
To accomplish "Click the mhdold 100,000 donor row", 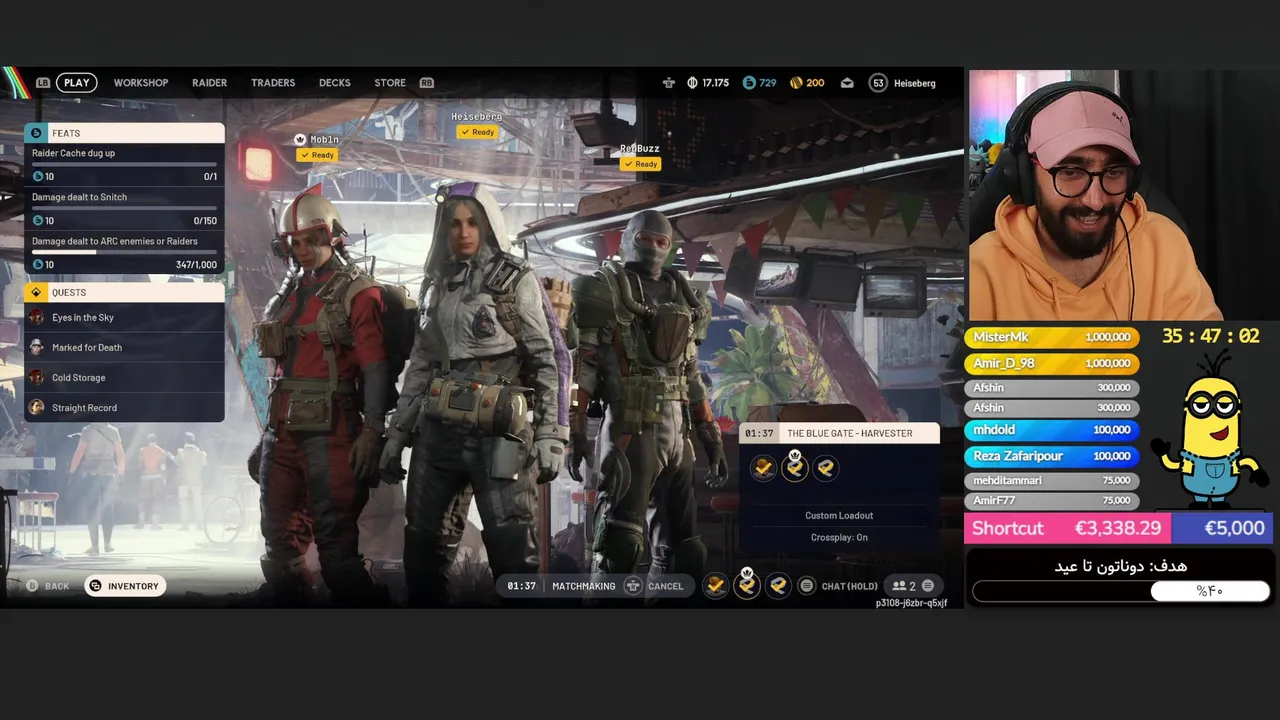I will pos(1051,430).
